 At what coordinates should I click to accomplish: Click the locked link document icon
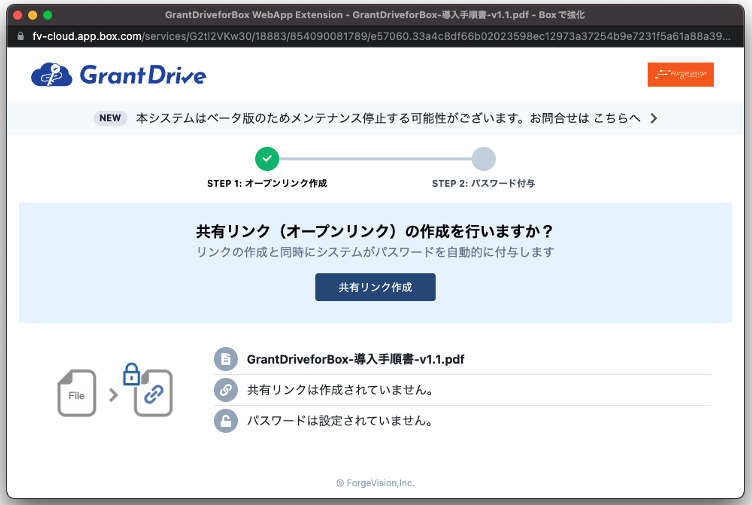click(x=153, y=393)
